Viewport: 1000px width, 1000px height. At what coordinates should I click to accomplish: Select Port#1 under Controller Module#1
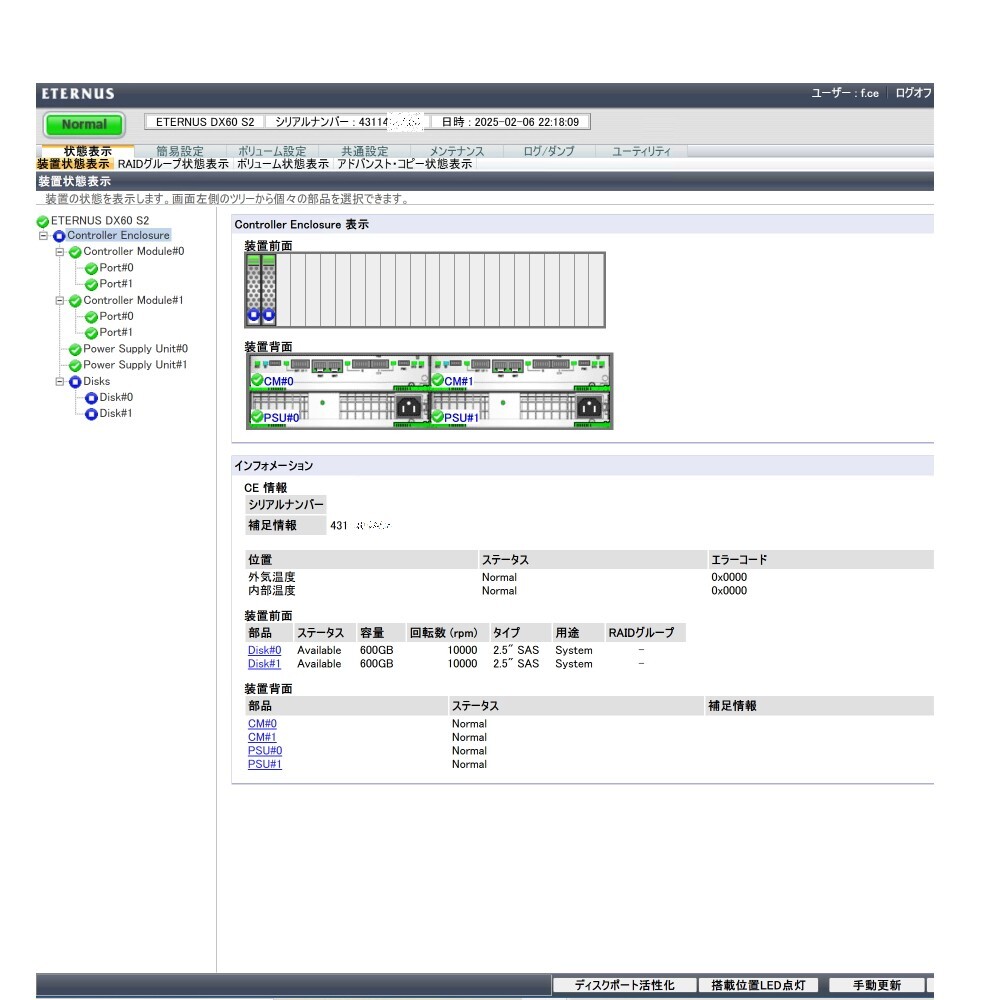(x=116, y=332)
